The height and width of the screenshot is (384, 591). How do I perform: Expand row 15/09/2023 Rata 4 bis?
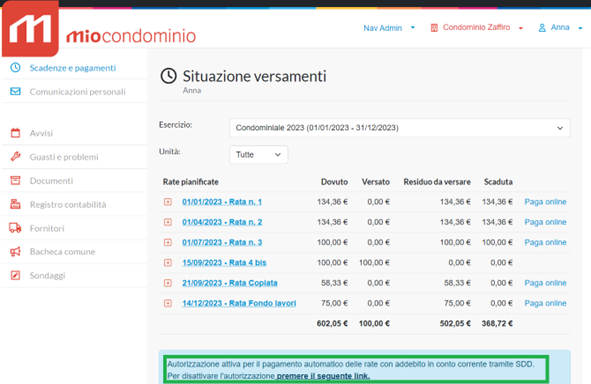click(168, 263)
